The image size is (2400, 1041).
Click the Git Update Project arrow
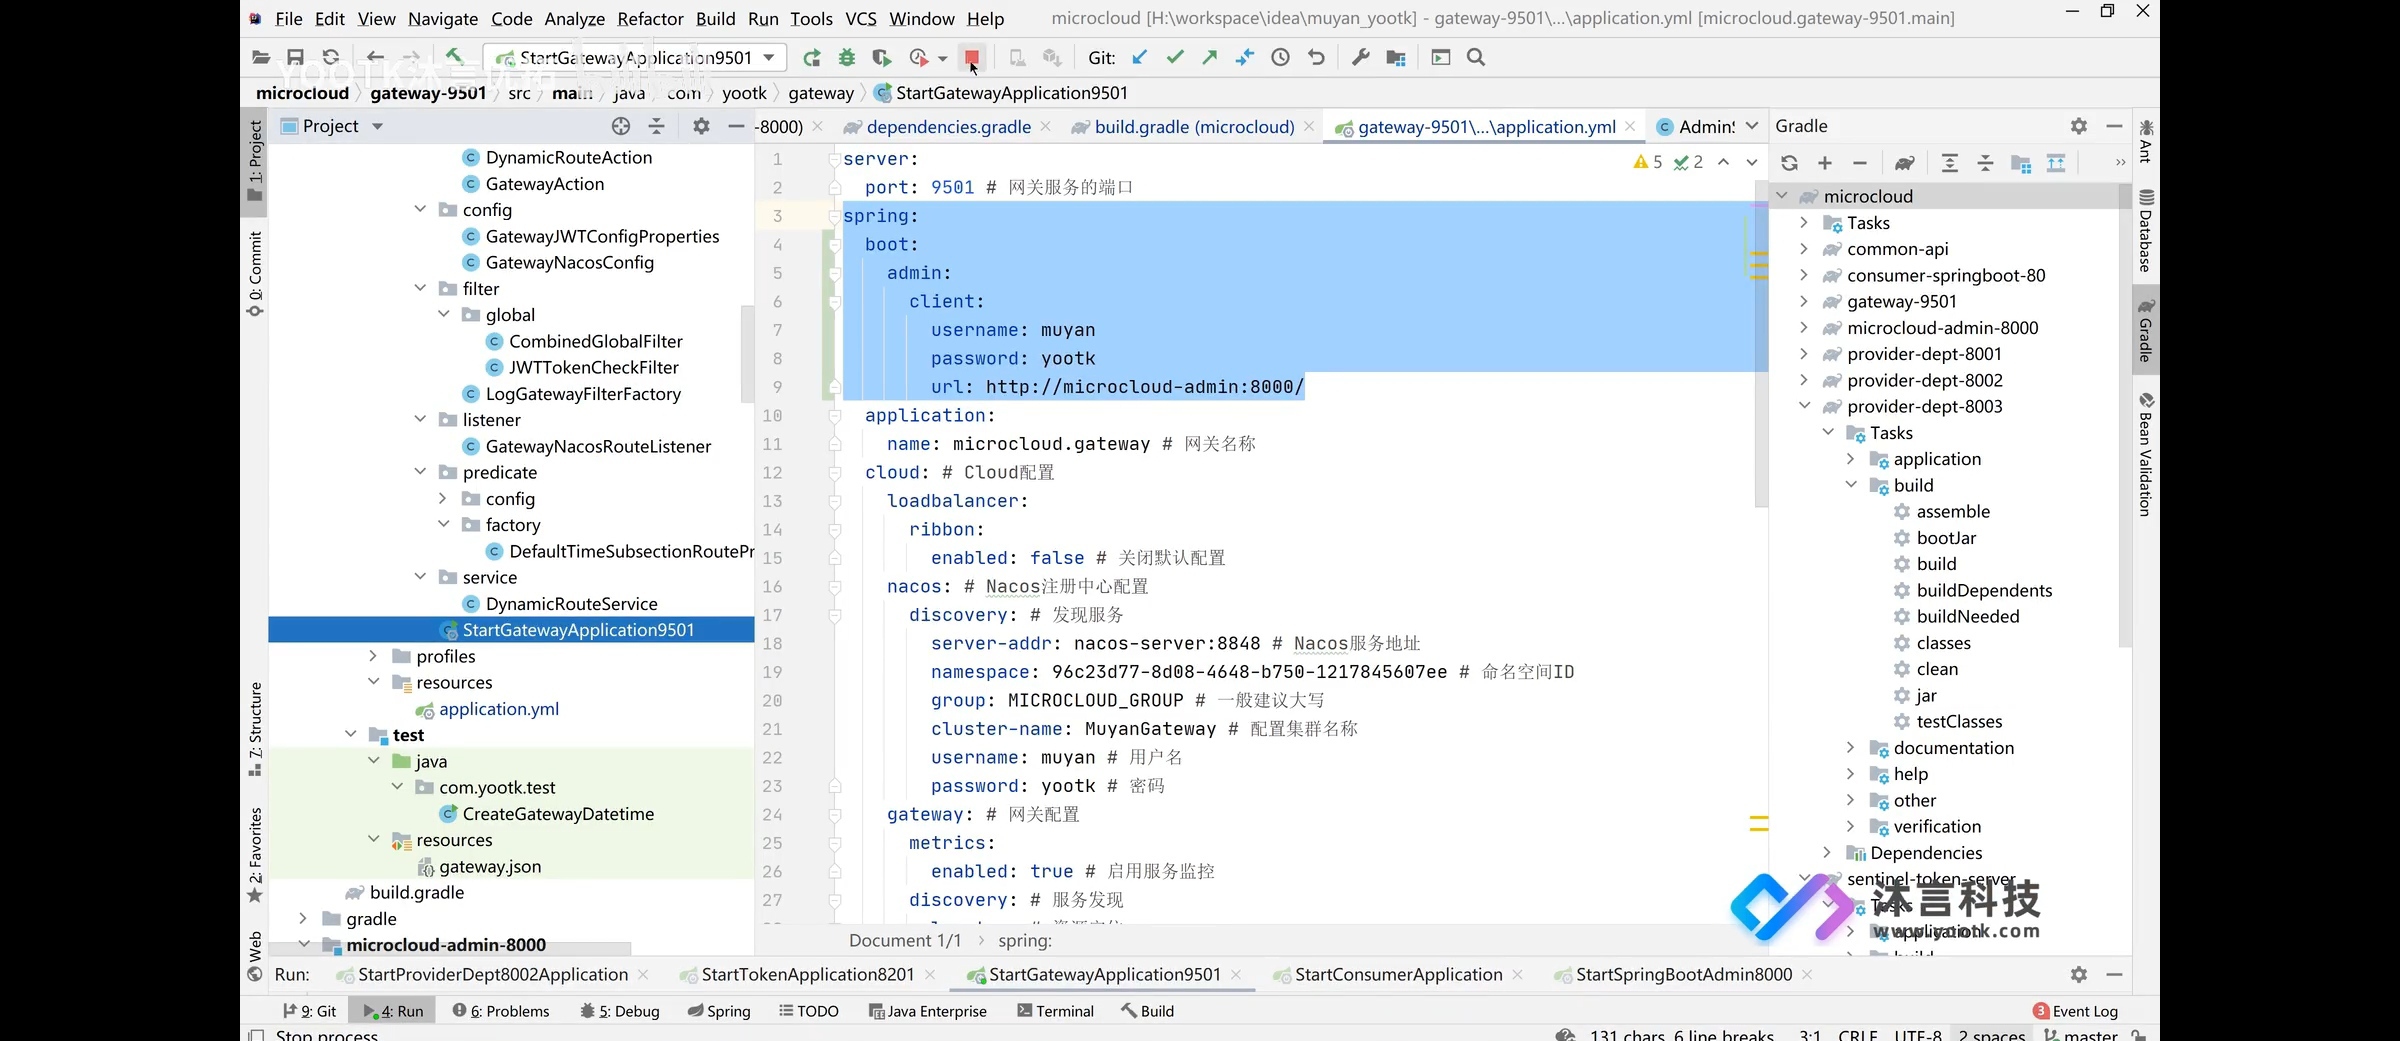1140,58
